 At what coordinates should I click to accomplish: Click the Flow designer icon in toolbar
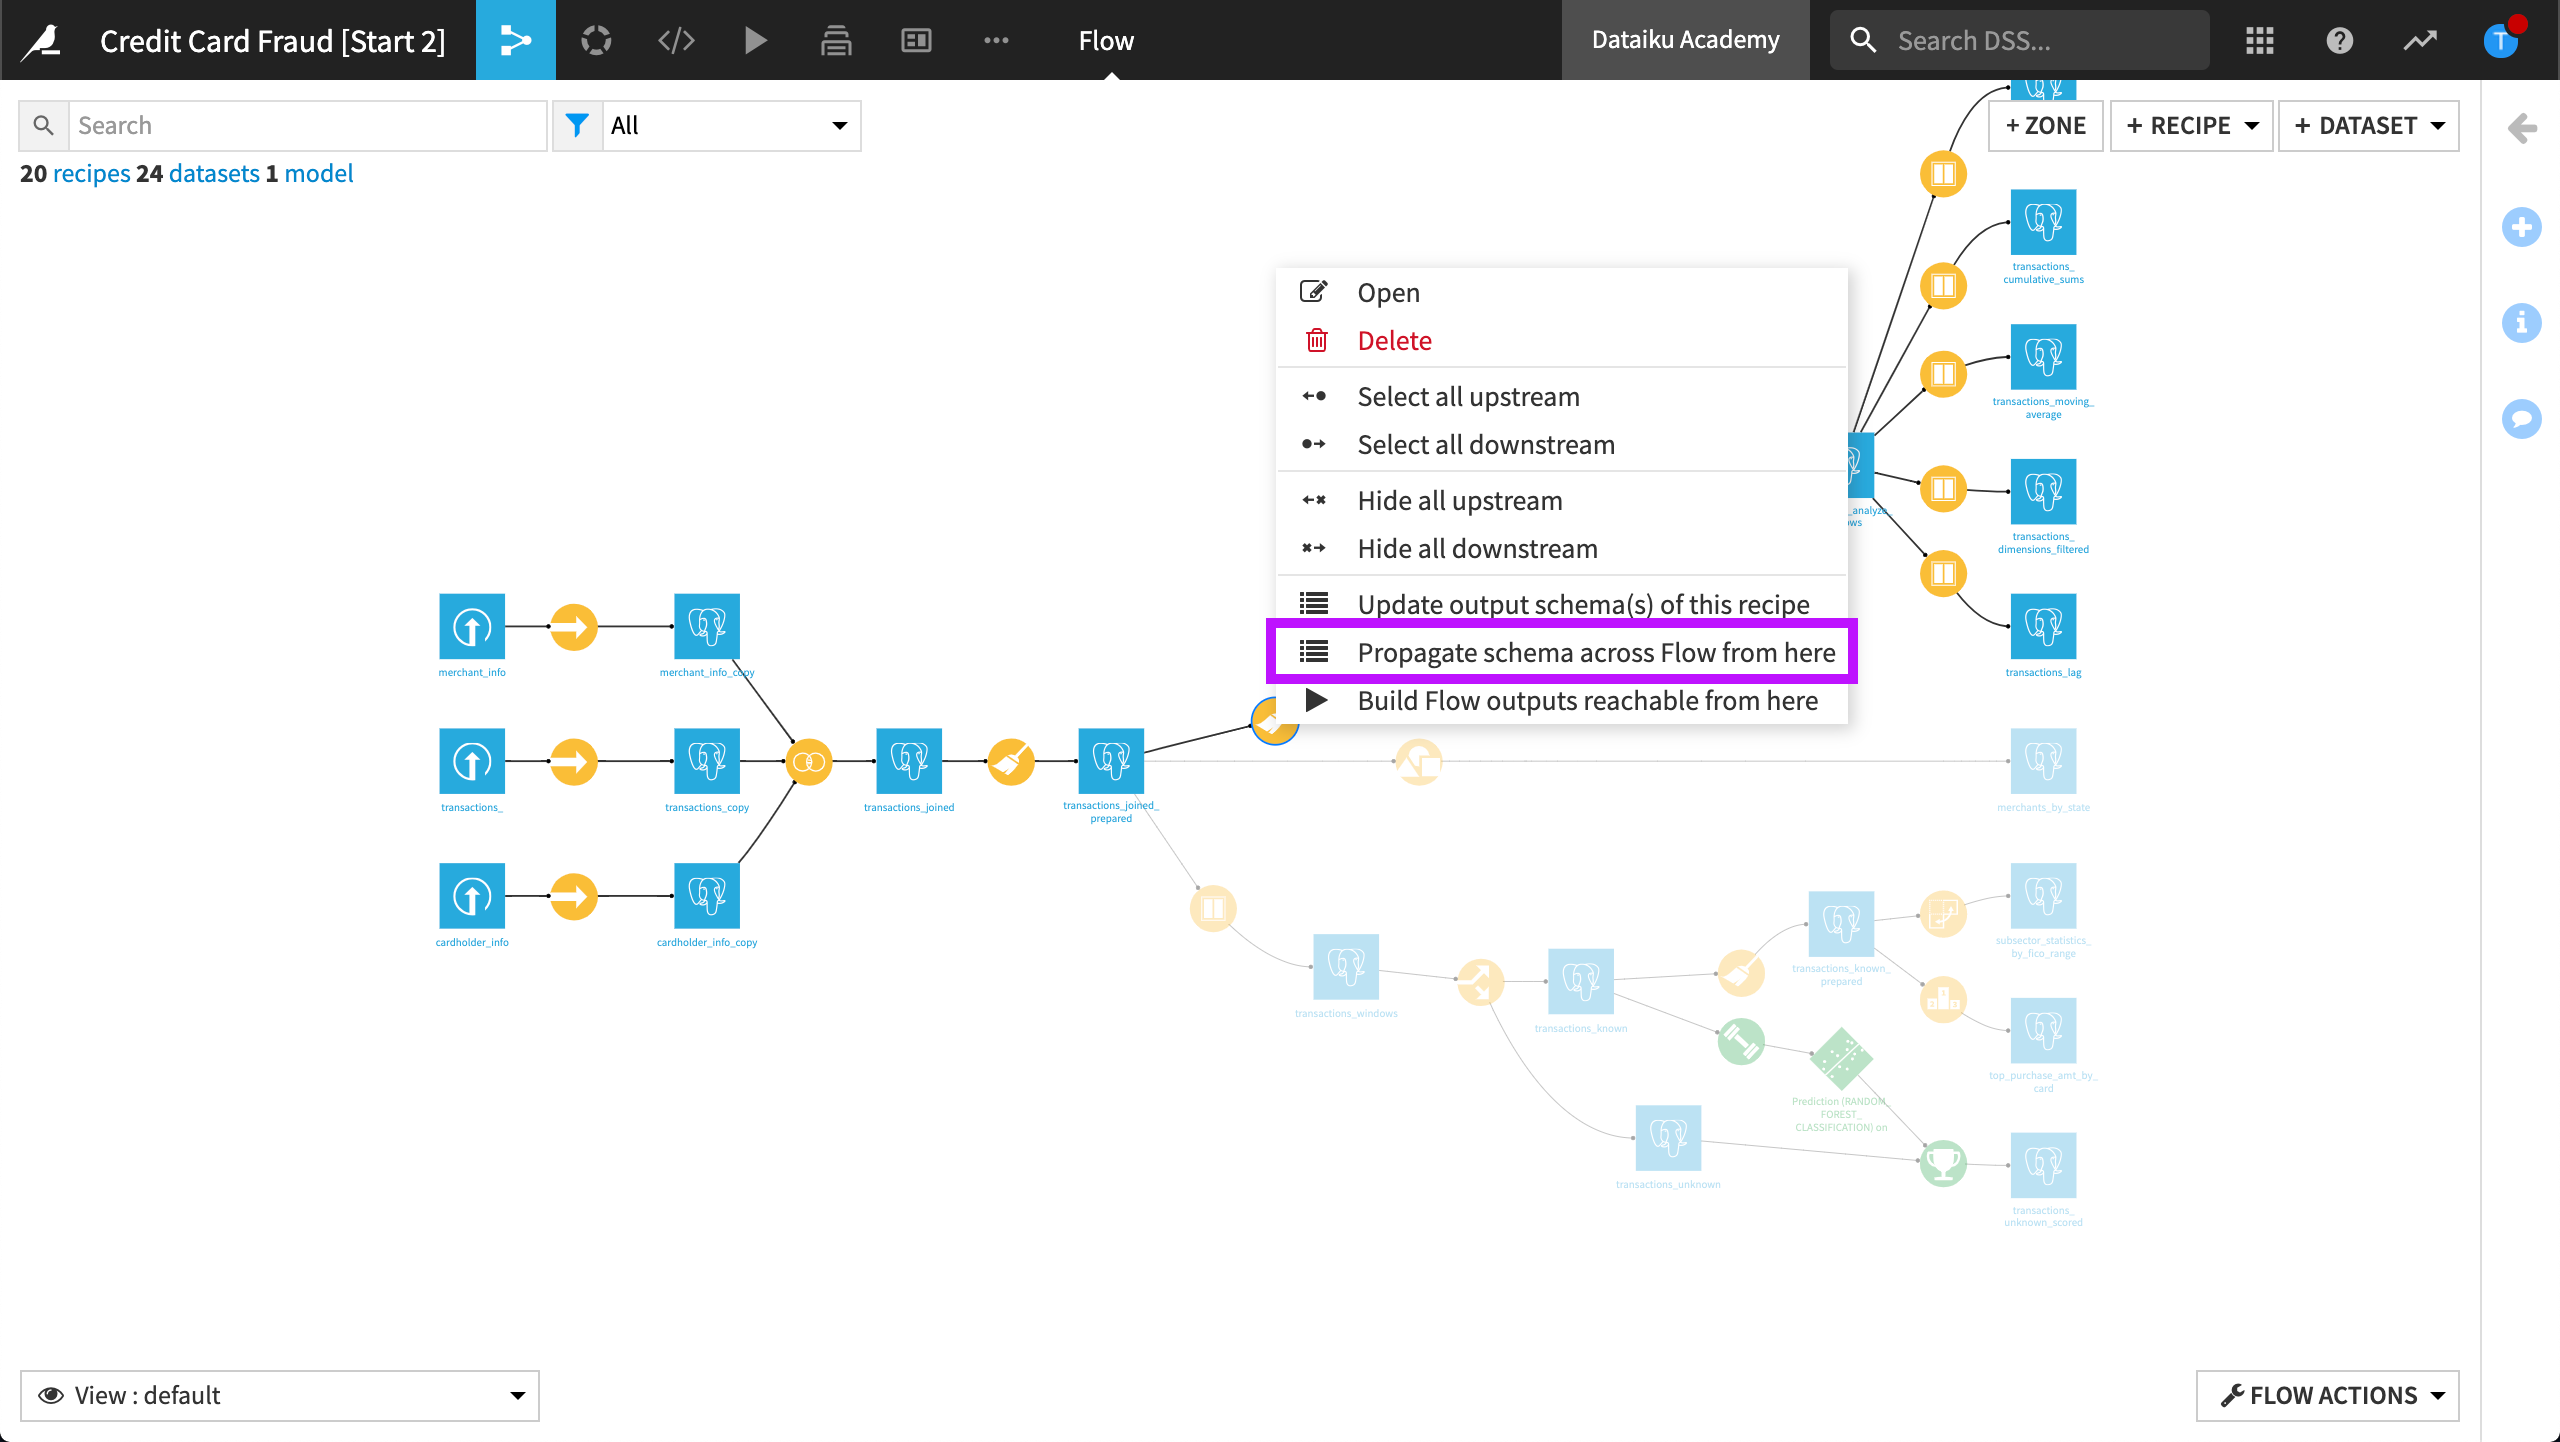click(513, 39)
